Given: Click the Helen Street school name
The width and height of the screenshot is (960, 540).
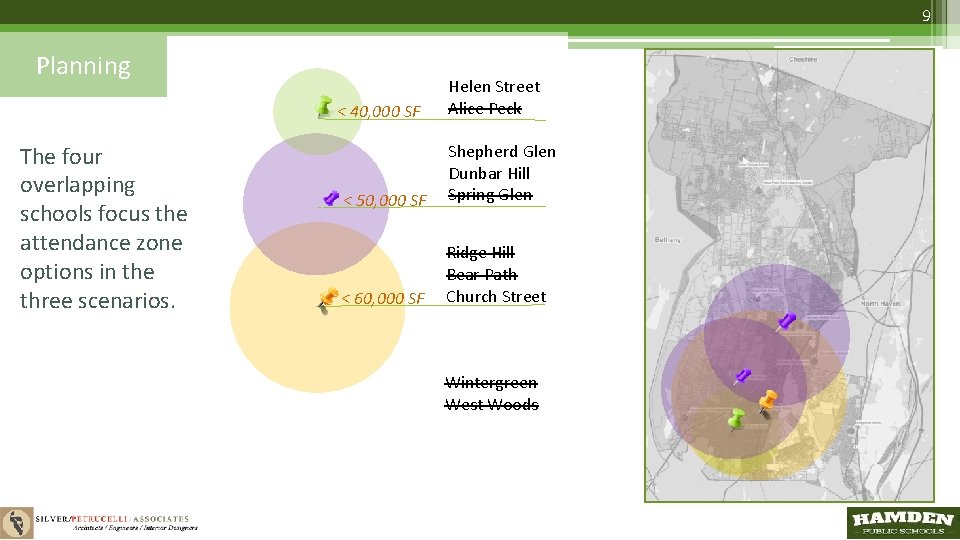Looking at the screenshot, I should point(494,86).
